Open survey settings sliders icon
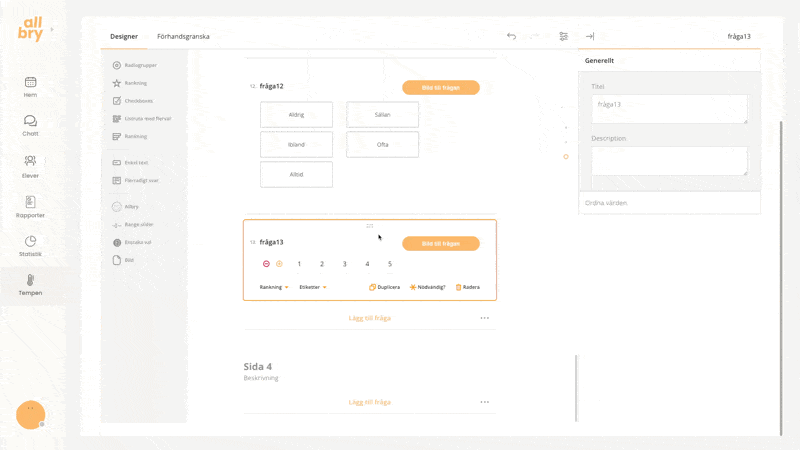The height and width of the screenshot is (450, 800). point(564,36)
